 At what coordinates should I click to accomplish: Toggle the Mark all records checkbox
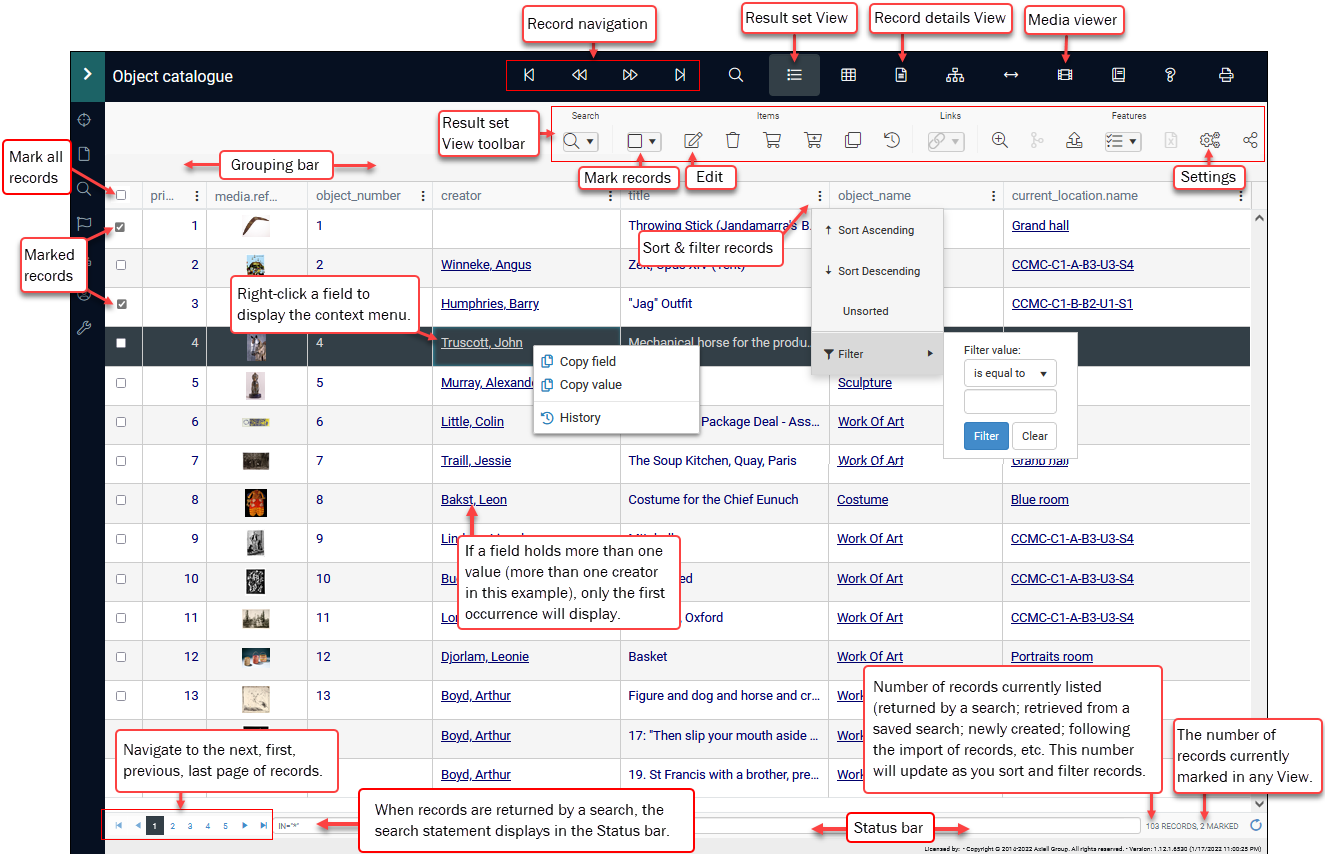(x=122, y=195)
